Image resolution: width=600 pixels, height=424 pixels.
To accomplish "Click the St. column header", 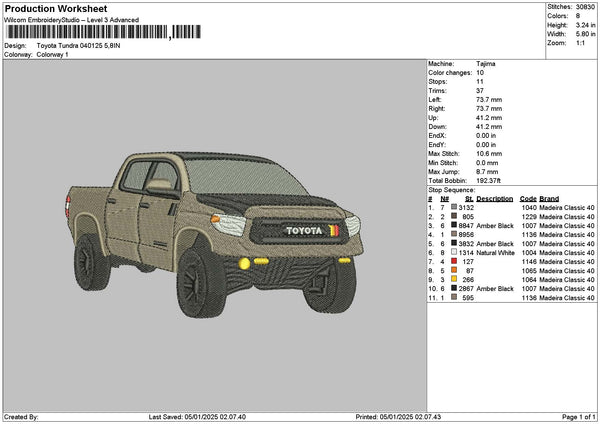I will 468,198.
